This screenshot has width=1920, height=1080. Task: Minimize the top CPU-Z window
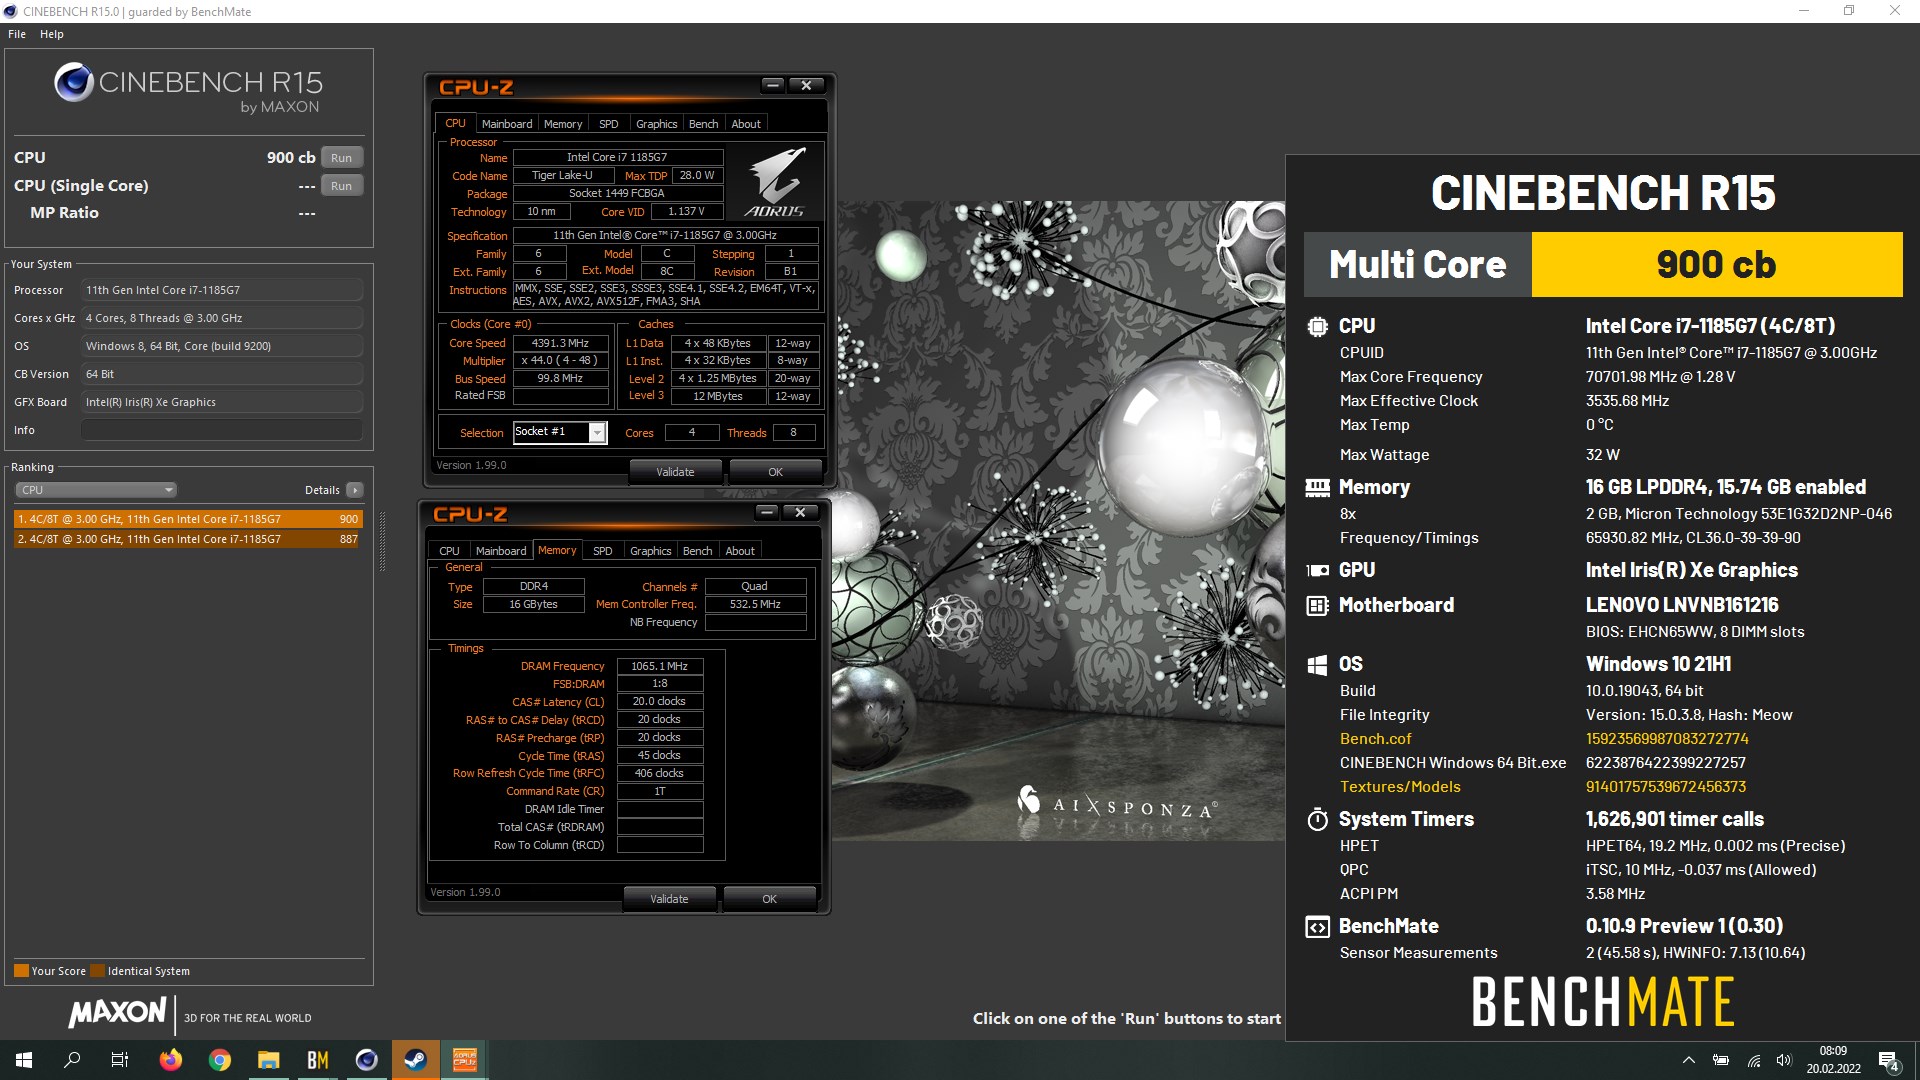(x=773, y=85)
